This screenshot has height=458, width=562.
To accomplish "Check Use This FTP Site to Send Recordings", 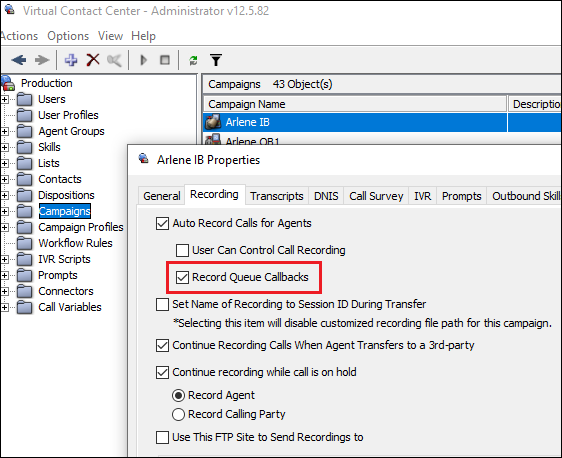I will click(x=162, y=438).
